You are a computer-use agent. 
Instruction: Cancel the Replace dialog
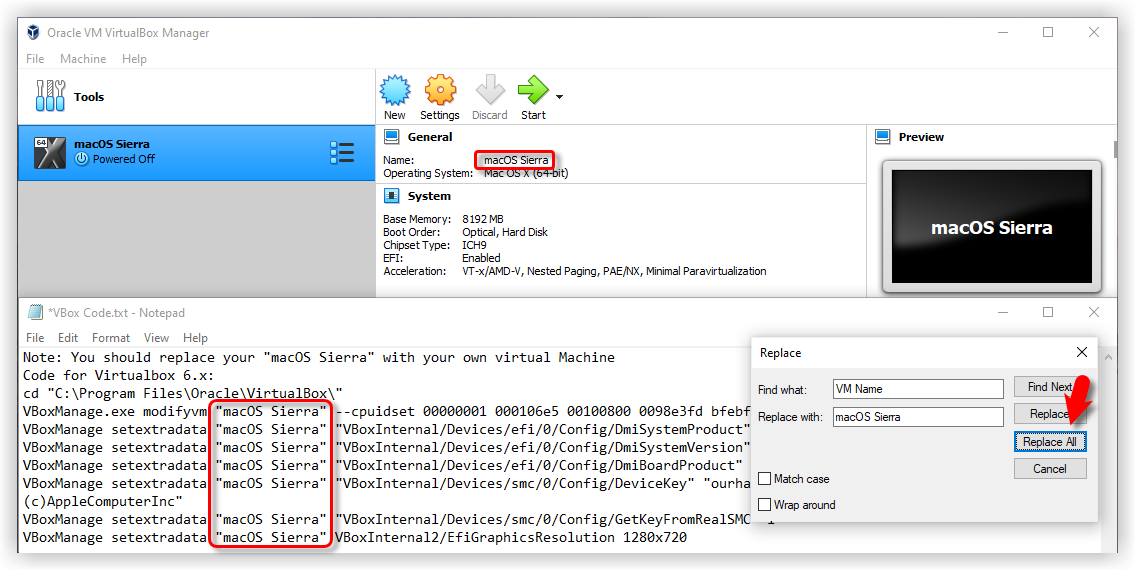pos(1050,469)
